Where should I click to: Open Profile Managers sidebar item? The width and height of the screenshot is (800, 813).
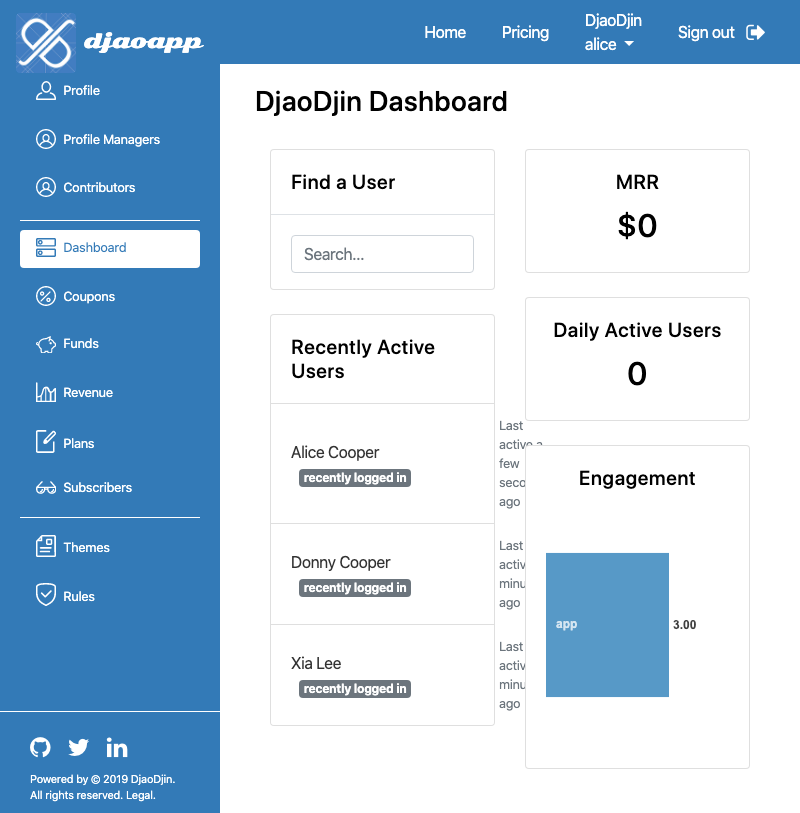click(x=110, y=139)
